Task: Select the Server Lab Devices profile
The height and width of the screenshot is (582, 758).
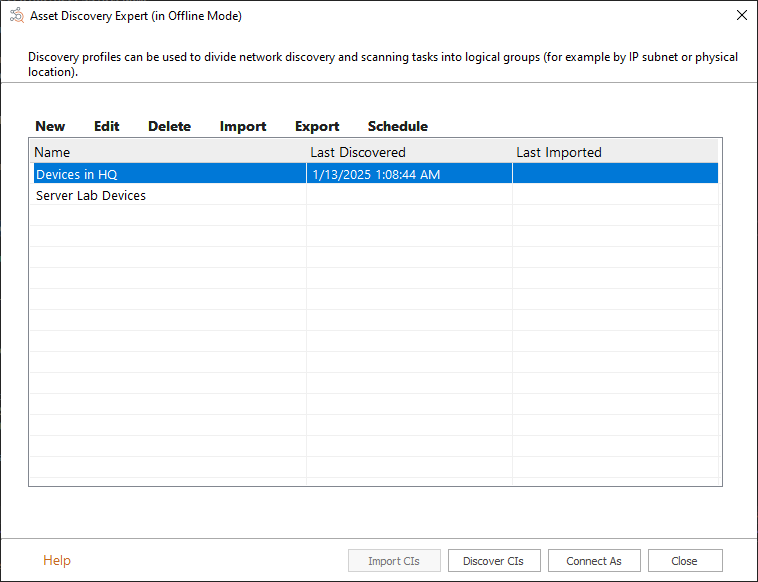Action: coord(91,195)
